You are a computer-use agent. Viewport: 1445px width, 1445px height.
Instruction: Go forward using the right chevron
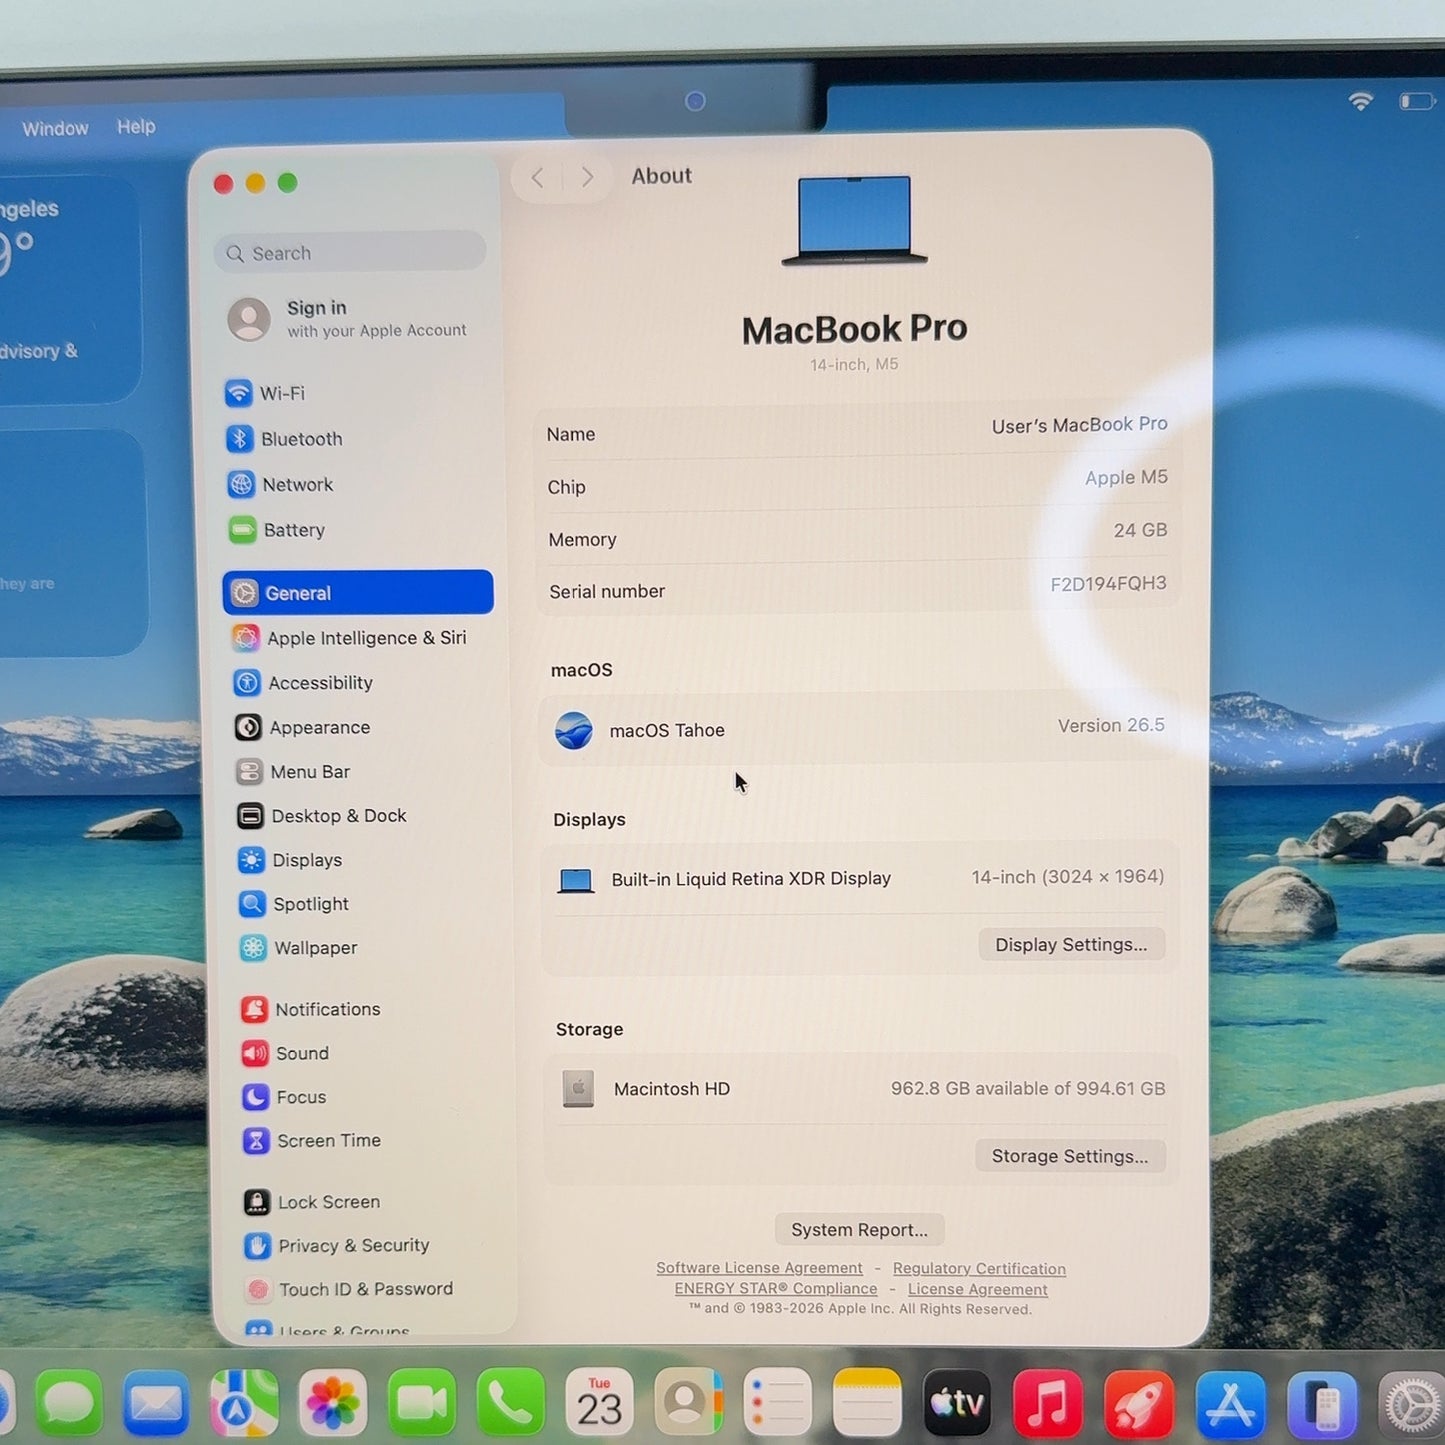[587, 178]
